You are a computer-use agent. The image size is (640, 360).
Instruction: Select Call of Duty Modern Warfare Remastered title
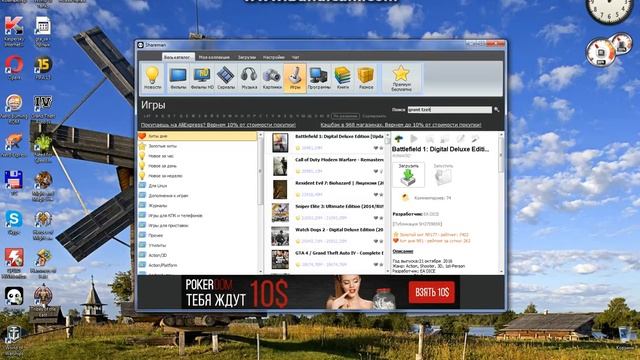point(339,160)
